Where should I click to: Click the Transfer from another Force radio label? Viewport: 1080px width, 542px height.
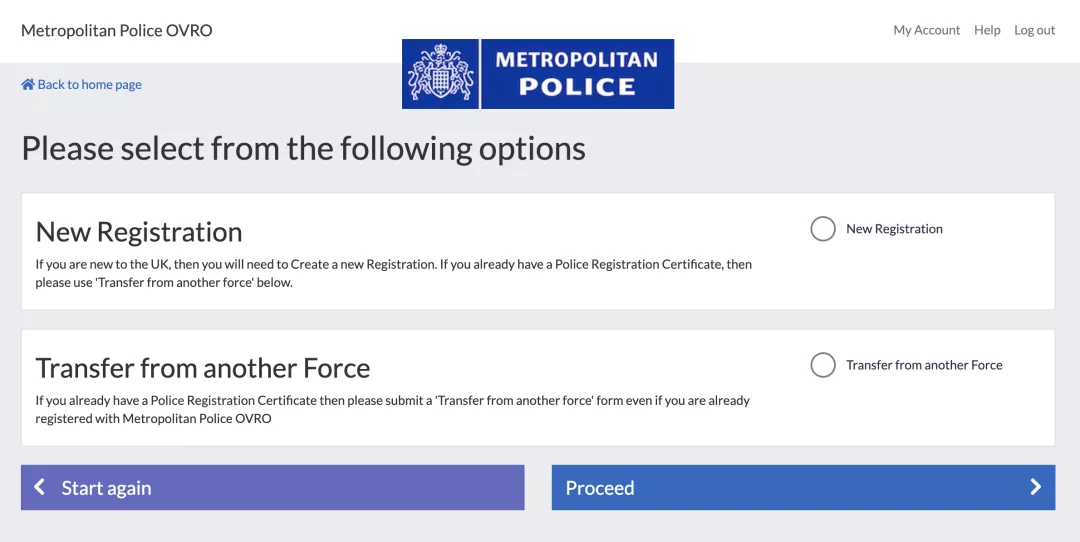point(924,365)
